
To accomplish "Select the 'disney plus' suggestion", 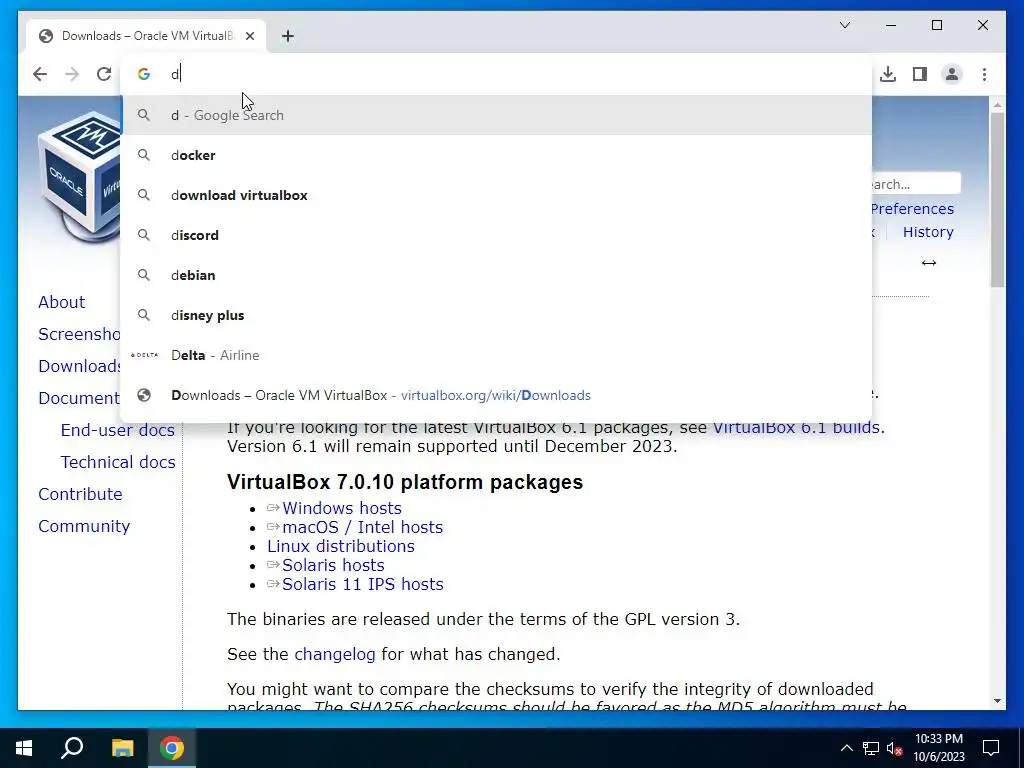I will (496, 315).
